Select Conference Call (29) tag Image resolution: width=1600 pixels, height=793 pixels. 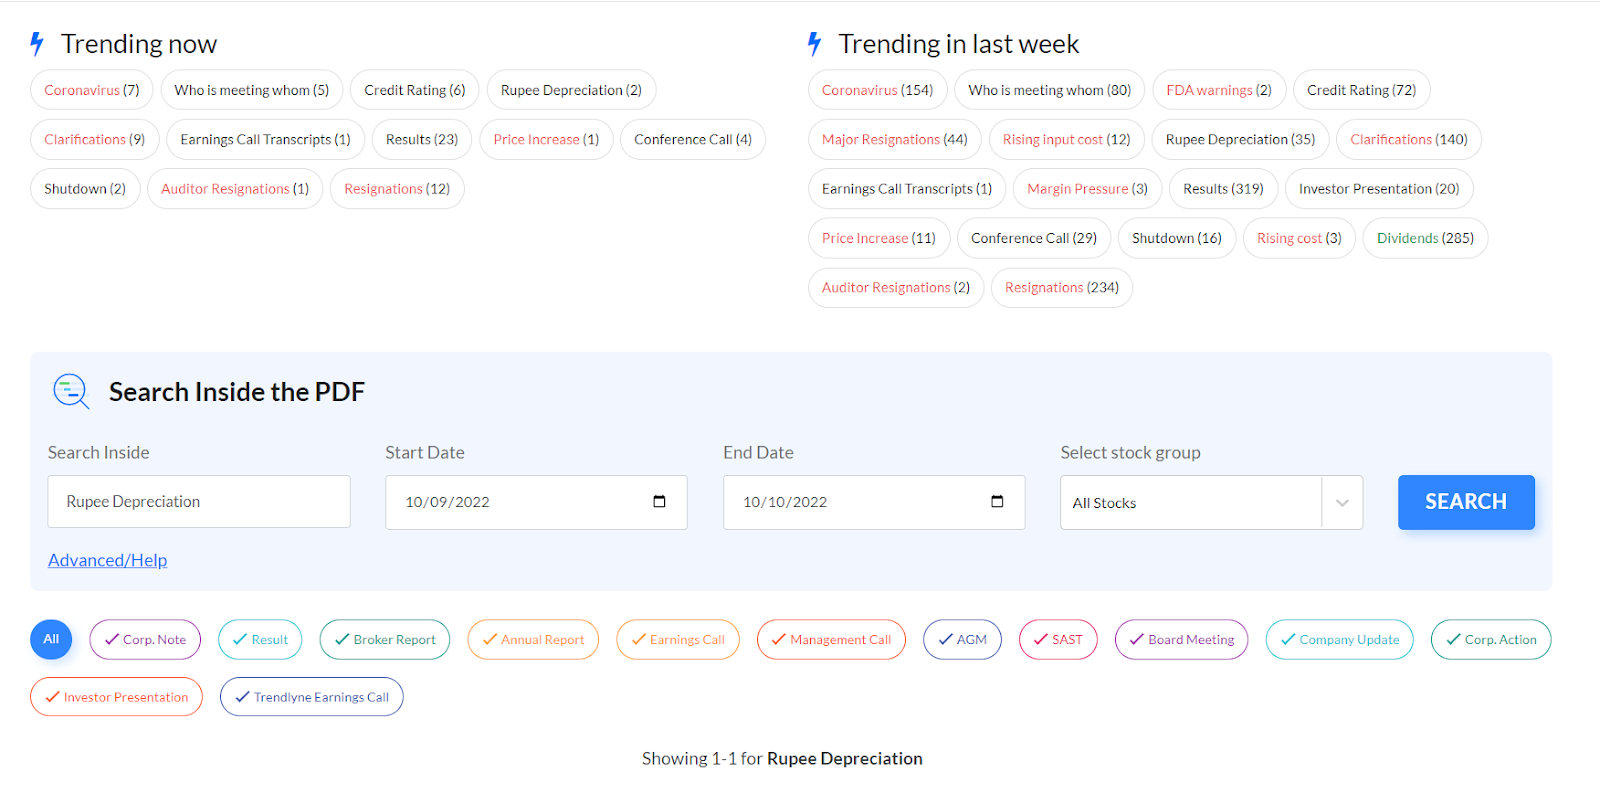point(1034,238)
